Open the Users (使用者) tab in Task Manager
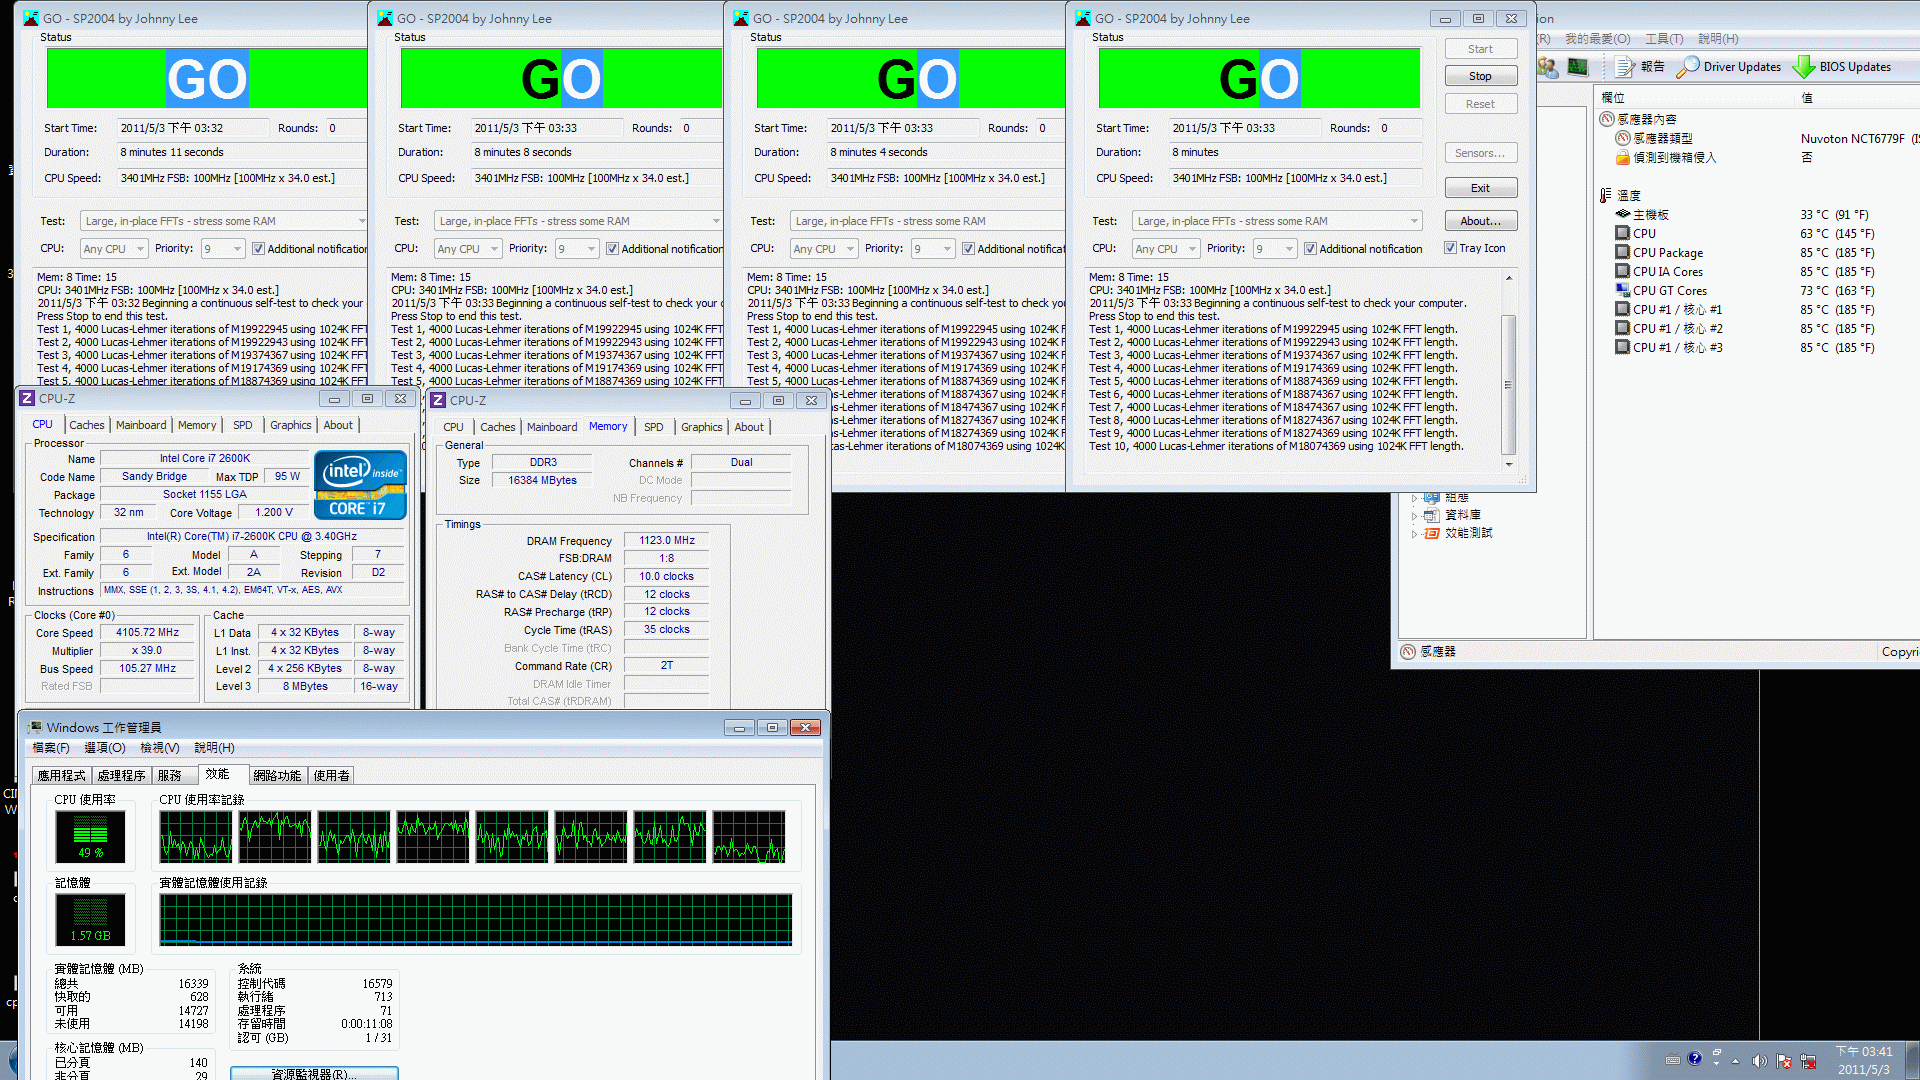This screenshot has height=1080, width=1920. tap(331, 776)
